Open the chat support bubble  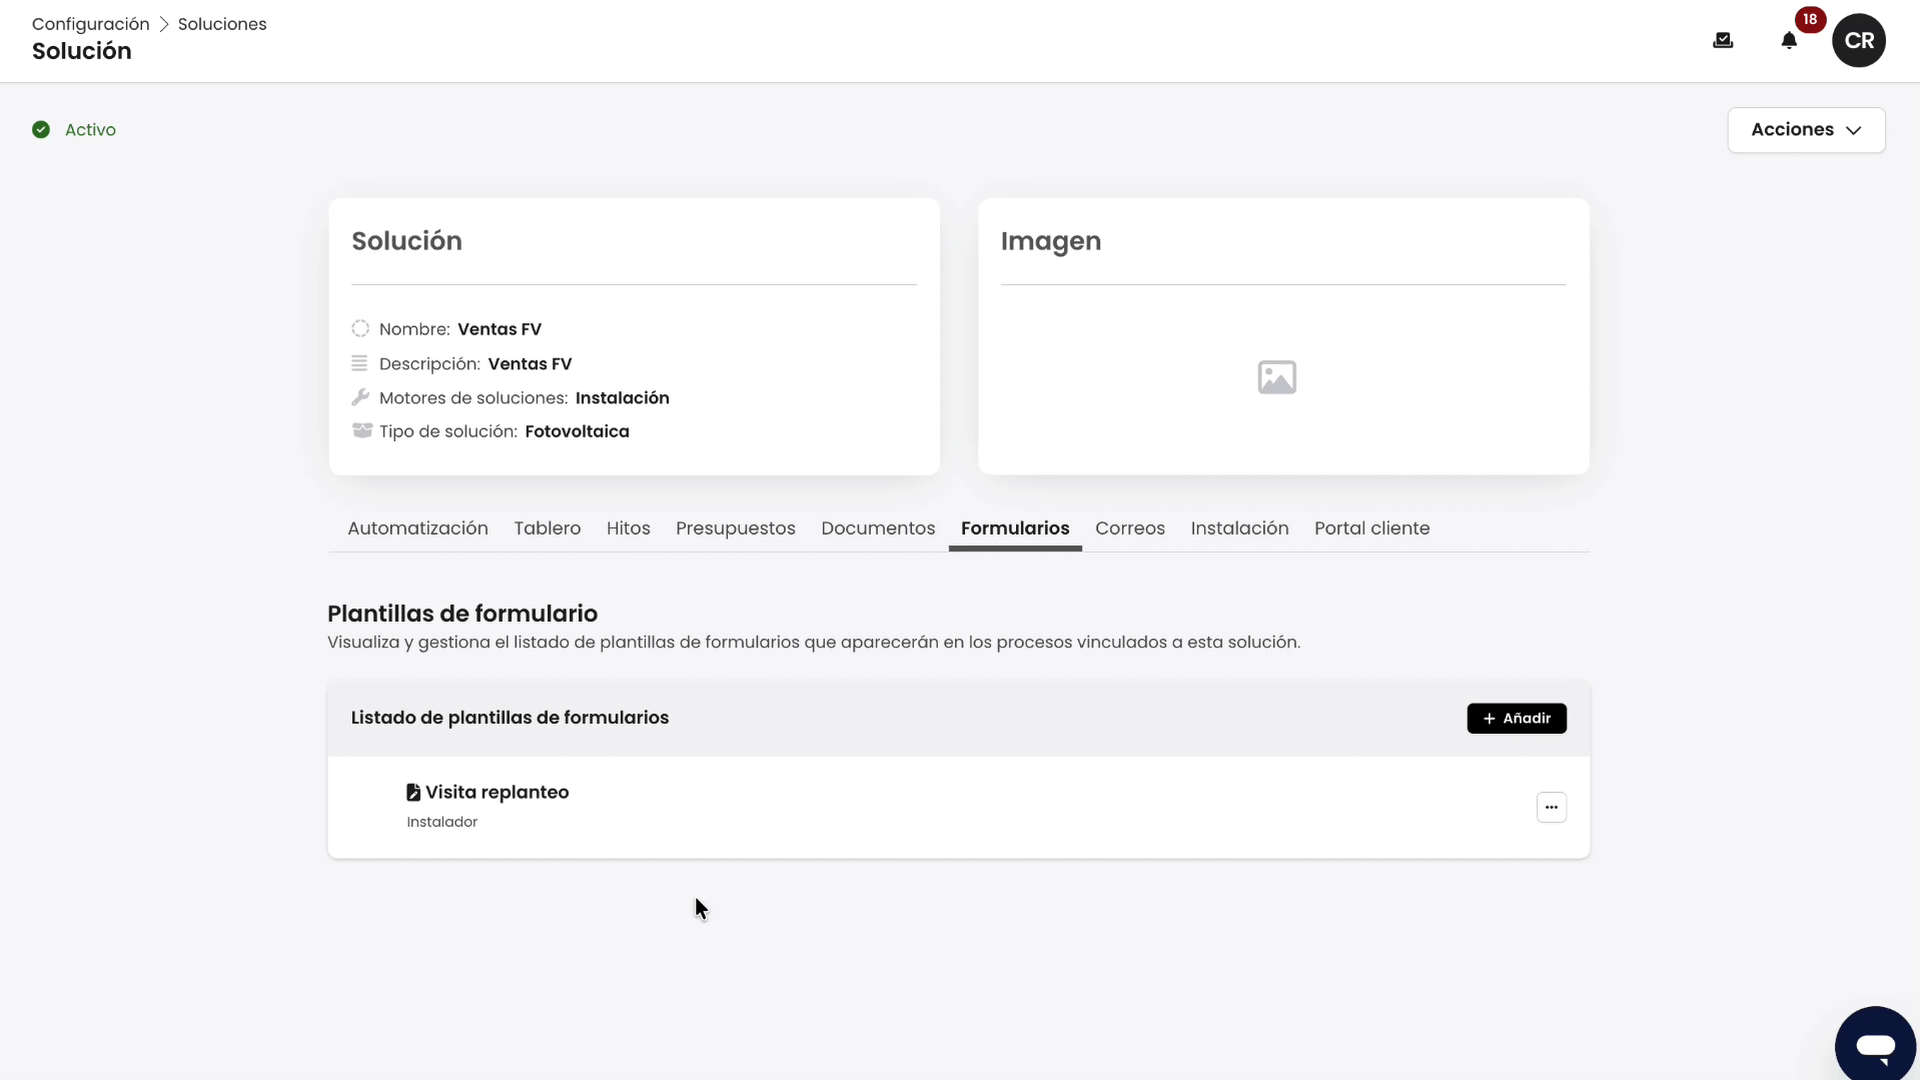1875,1045
